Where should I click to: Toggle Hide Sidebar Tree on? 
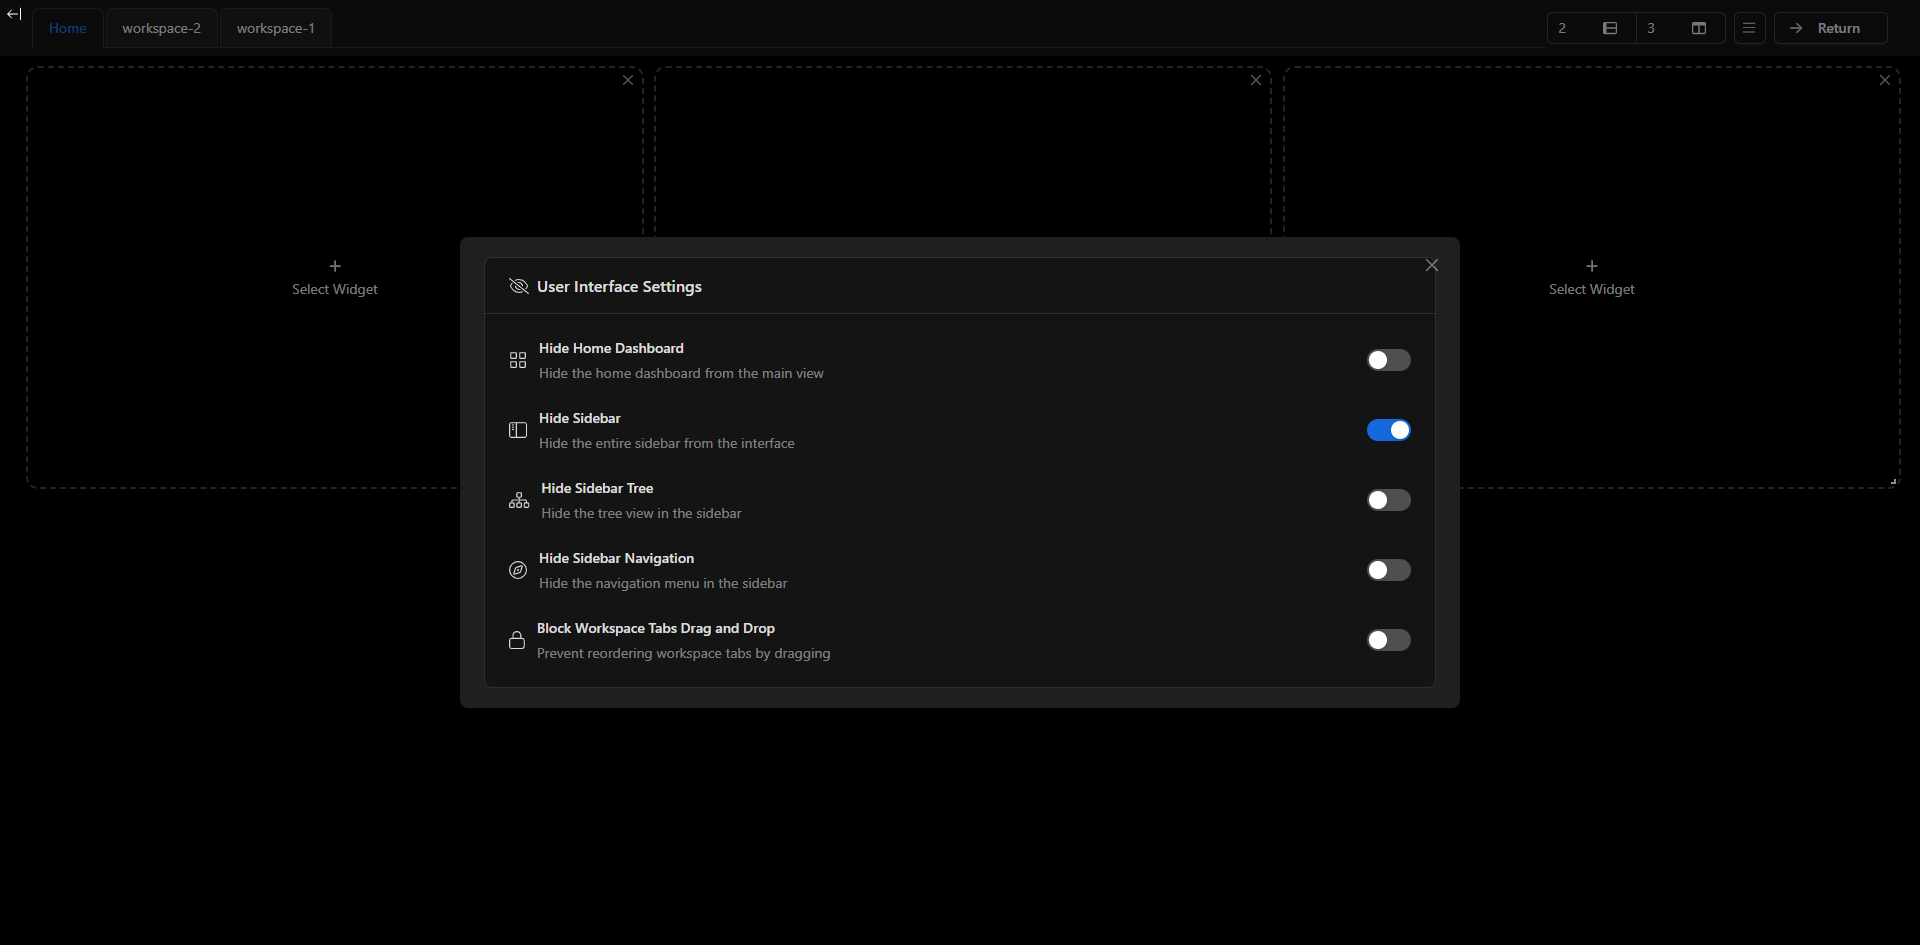pos(1389,500)
